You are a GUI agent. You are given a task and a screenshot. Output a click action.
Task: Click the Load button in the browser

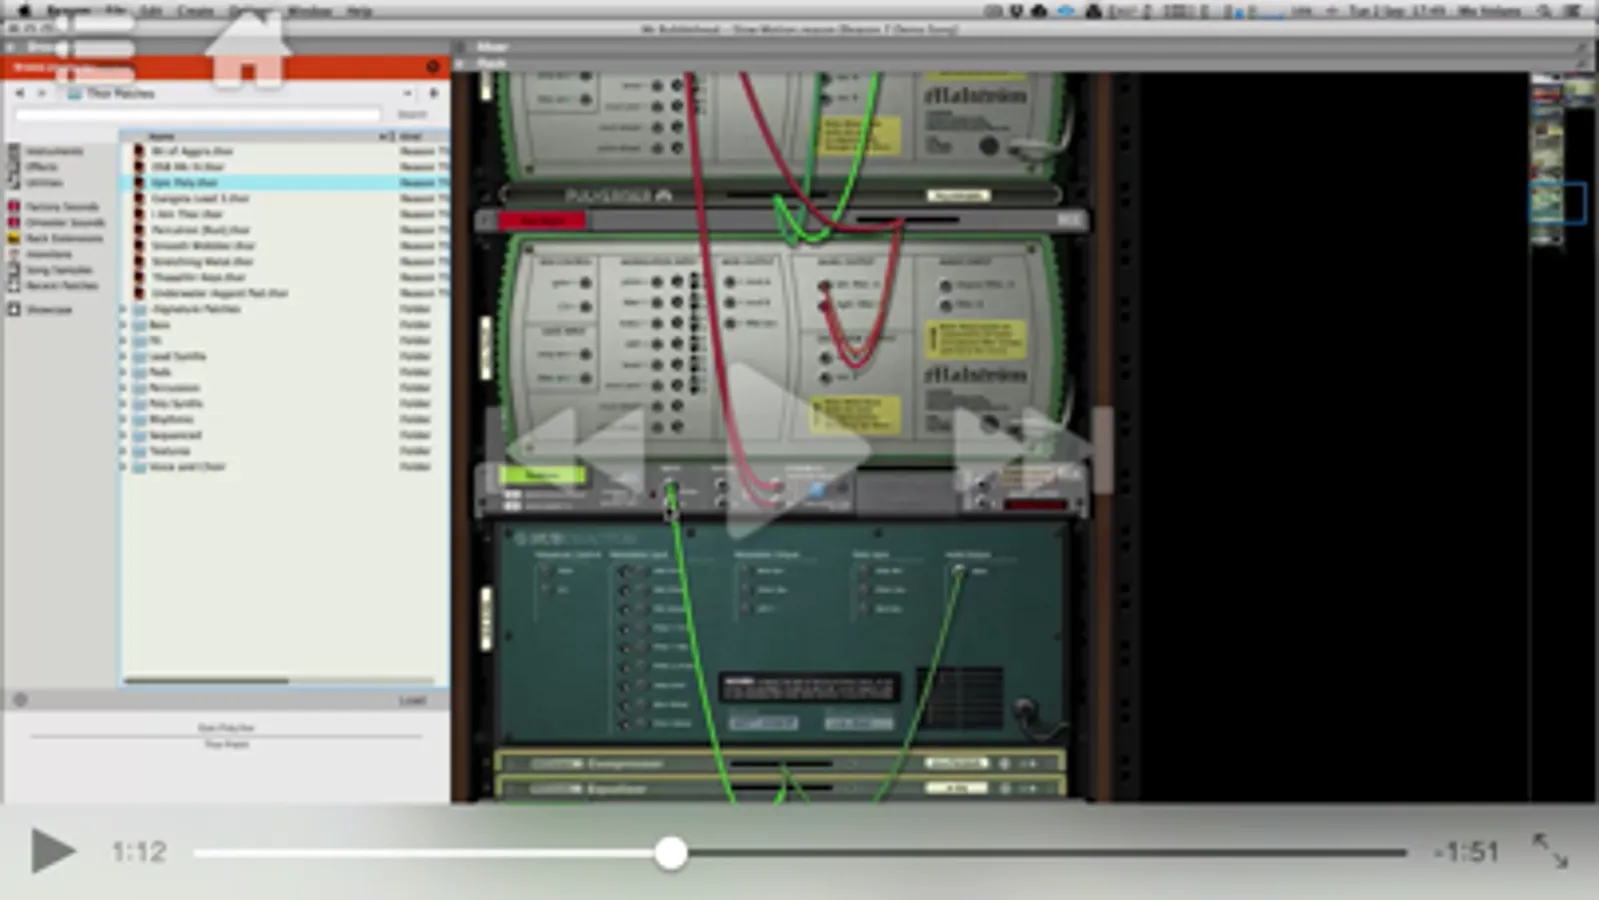tap(412, 700)
